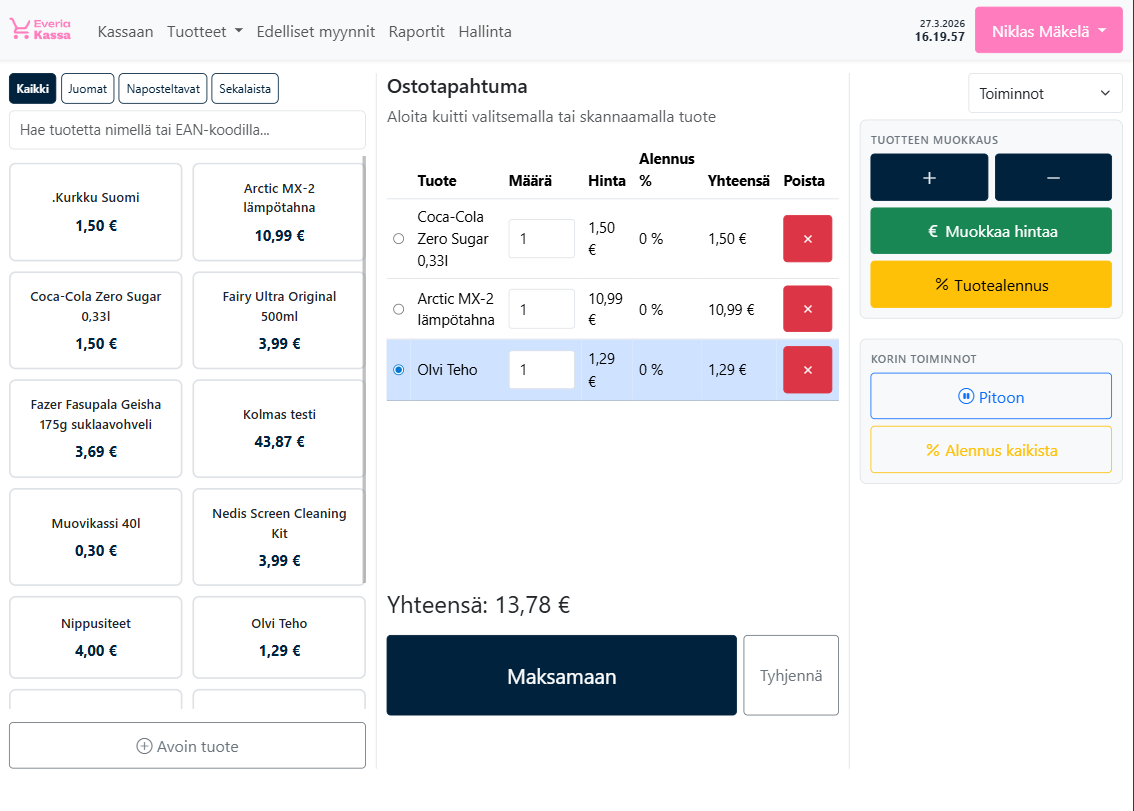Viewport: 1134px width, 811px height.
Task: Remove Coca-Cola Zero Sugar with red X
Action: coord(807,239)
